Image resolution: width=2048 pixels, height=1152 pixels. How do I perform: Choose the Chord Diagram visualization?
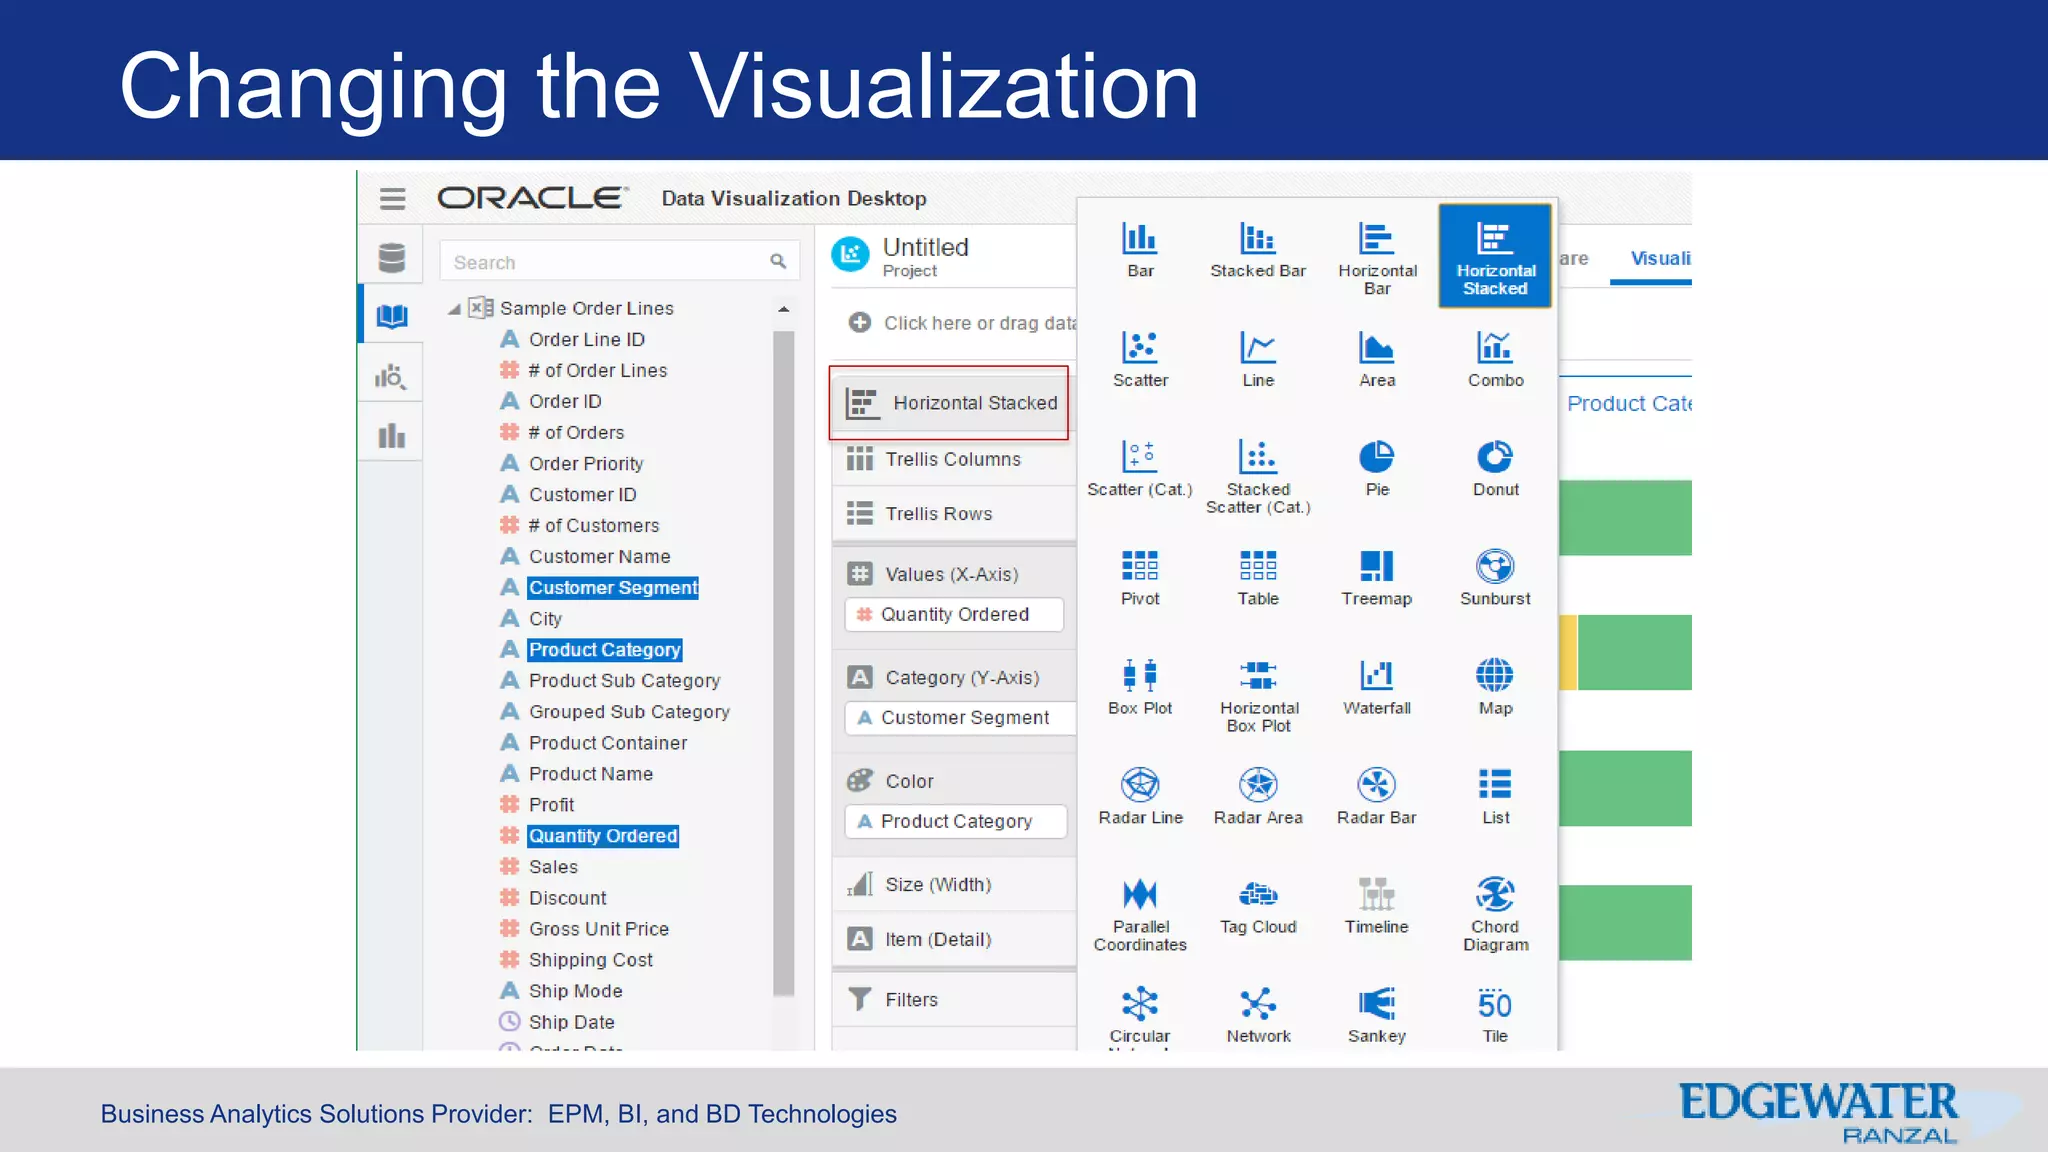point(1495,913)
